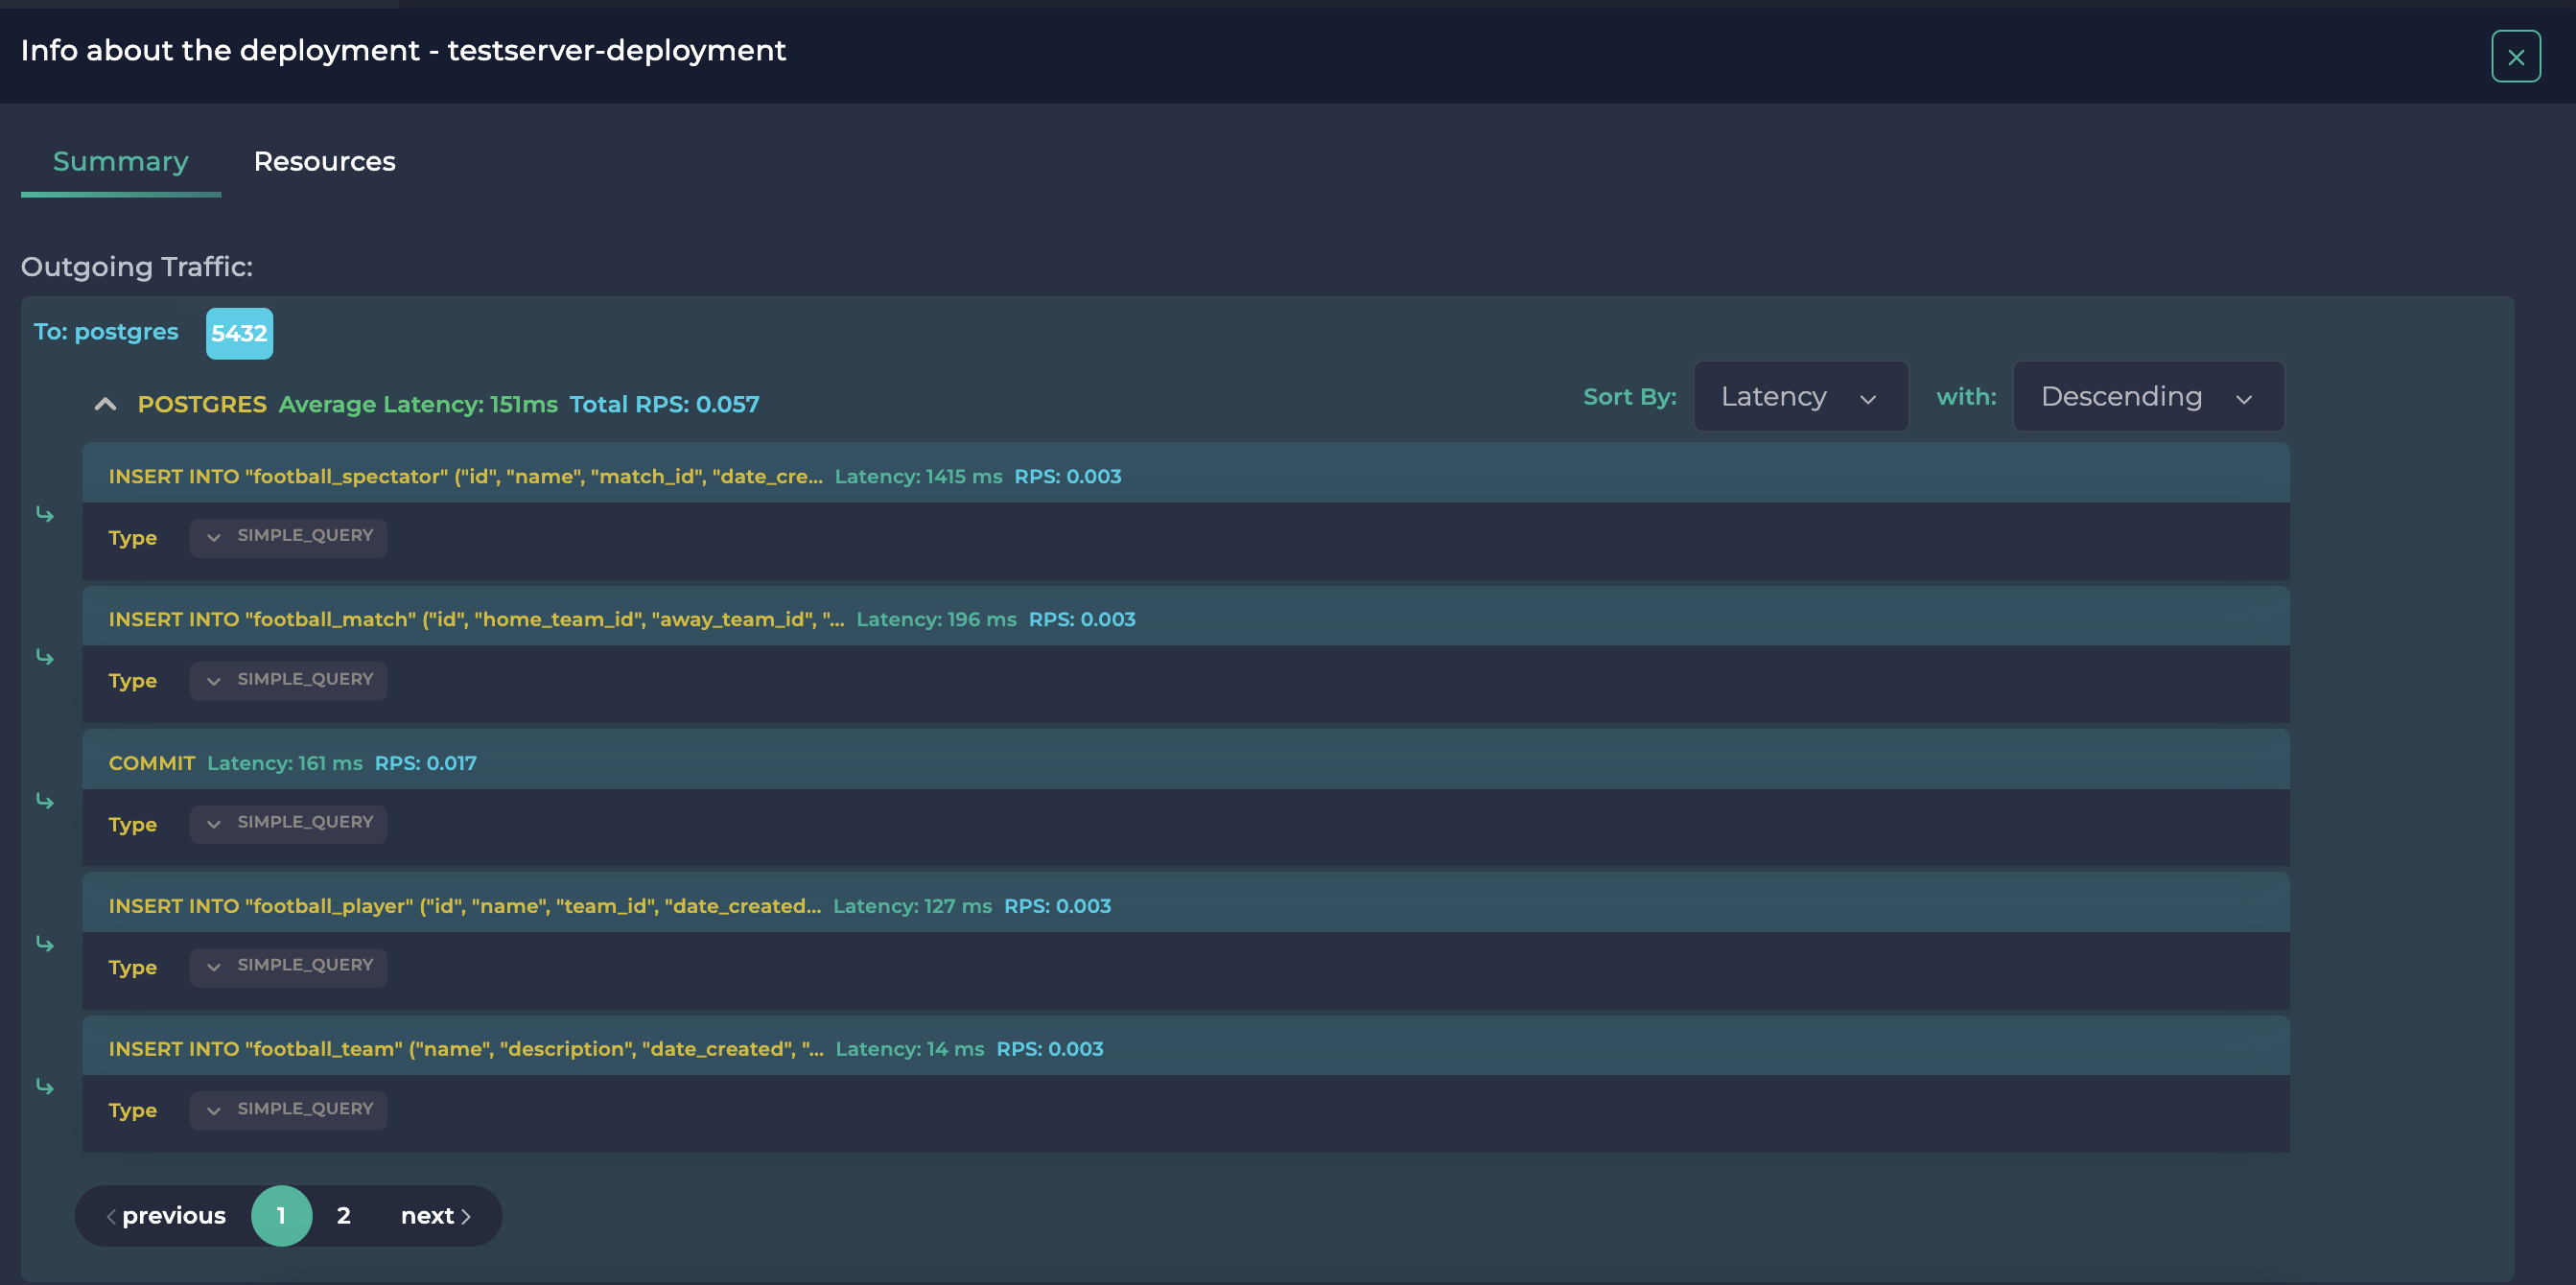Expand SIMPLE_QUERY type under COMMIT query
Viewport: 2576px width, 1285px height.
(x=289, y=823)
